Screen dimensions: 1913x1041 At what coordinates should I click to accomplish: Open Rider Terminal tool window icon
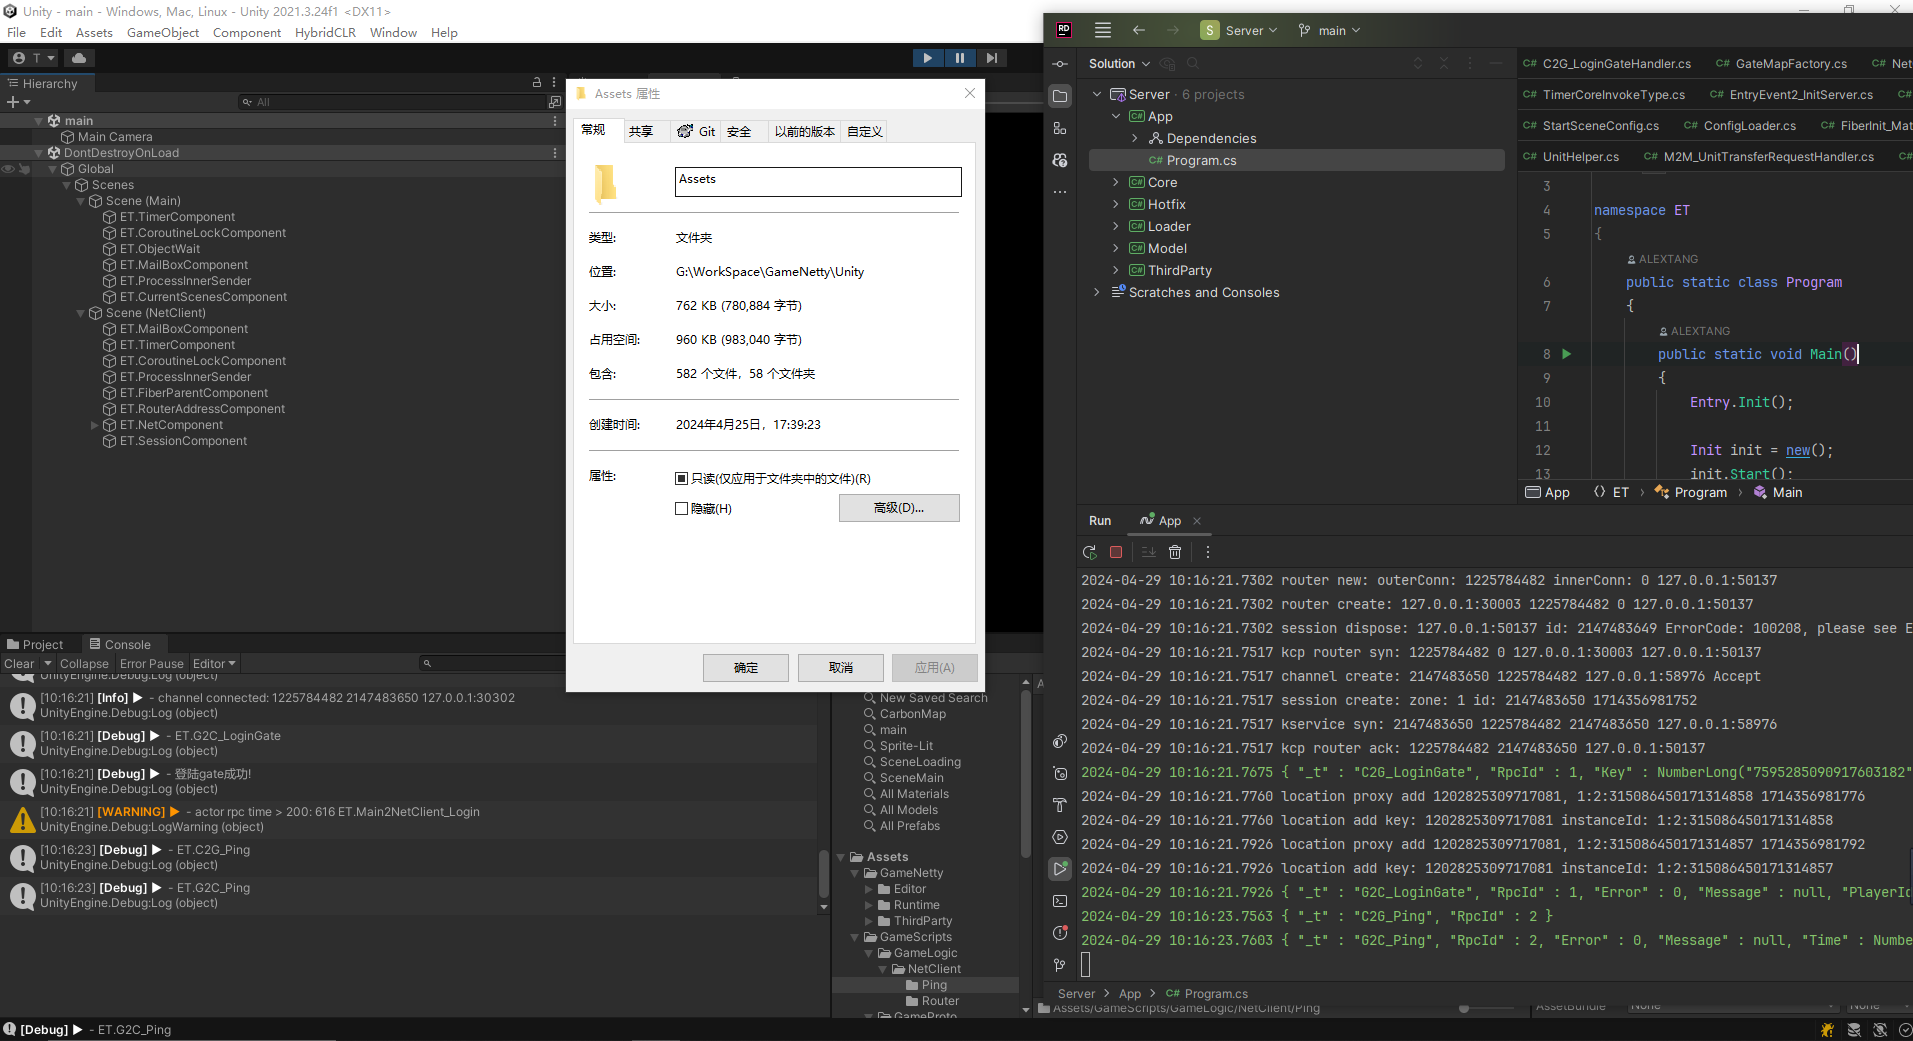(x=1060, y=901)
